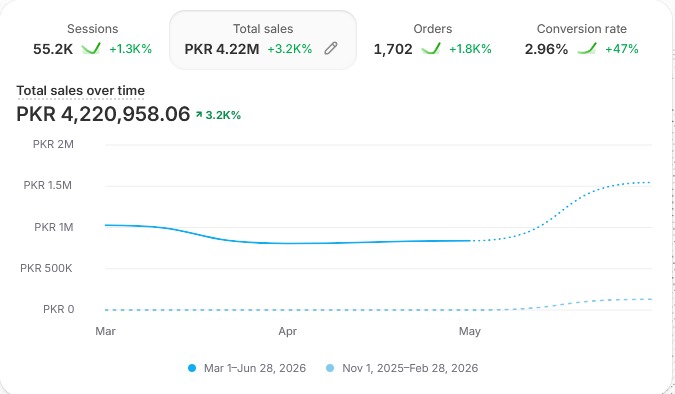Image resolution: width=675 pixels, height=394 pixels.
Task: Click the Total sales over time heading
Action: [81, 90]
